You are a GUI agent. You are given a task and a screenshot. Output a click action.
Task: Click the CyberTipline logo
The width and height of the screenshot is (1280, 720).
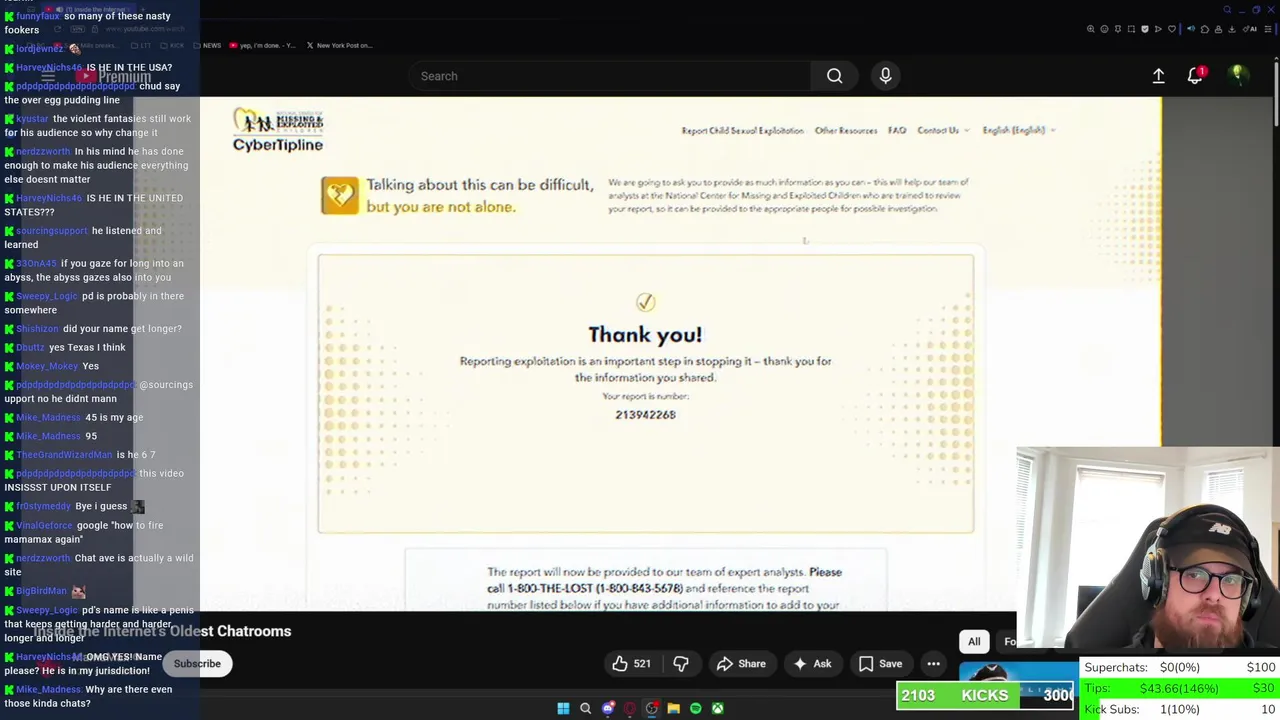point(278,130)
